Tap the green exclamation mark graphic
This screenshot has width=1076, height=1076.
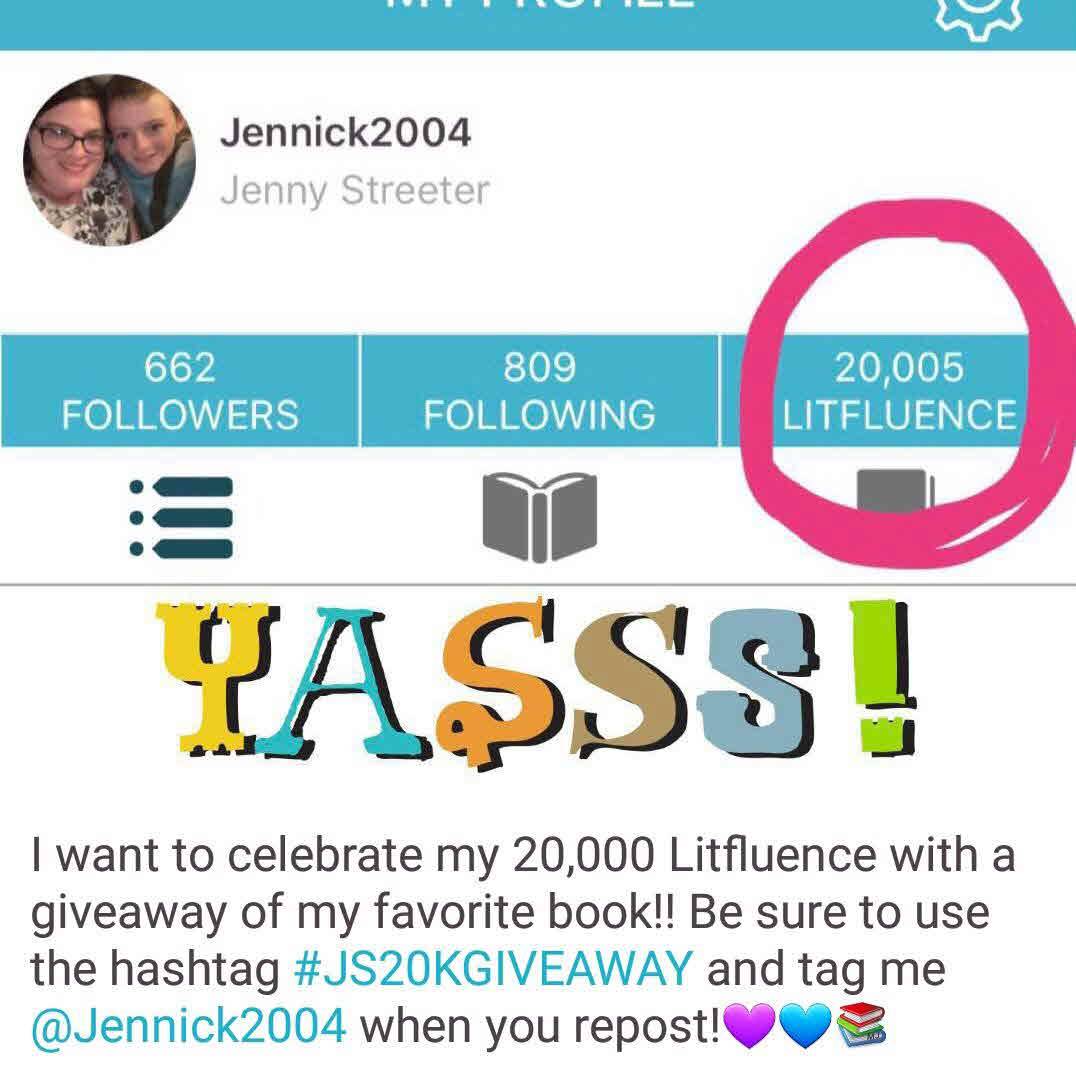881,677
